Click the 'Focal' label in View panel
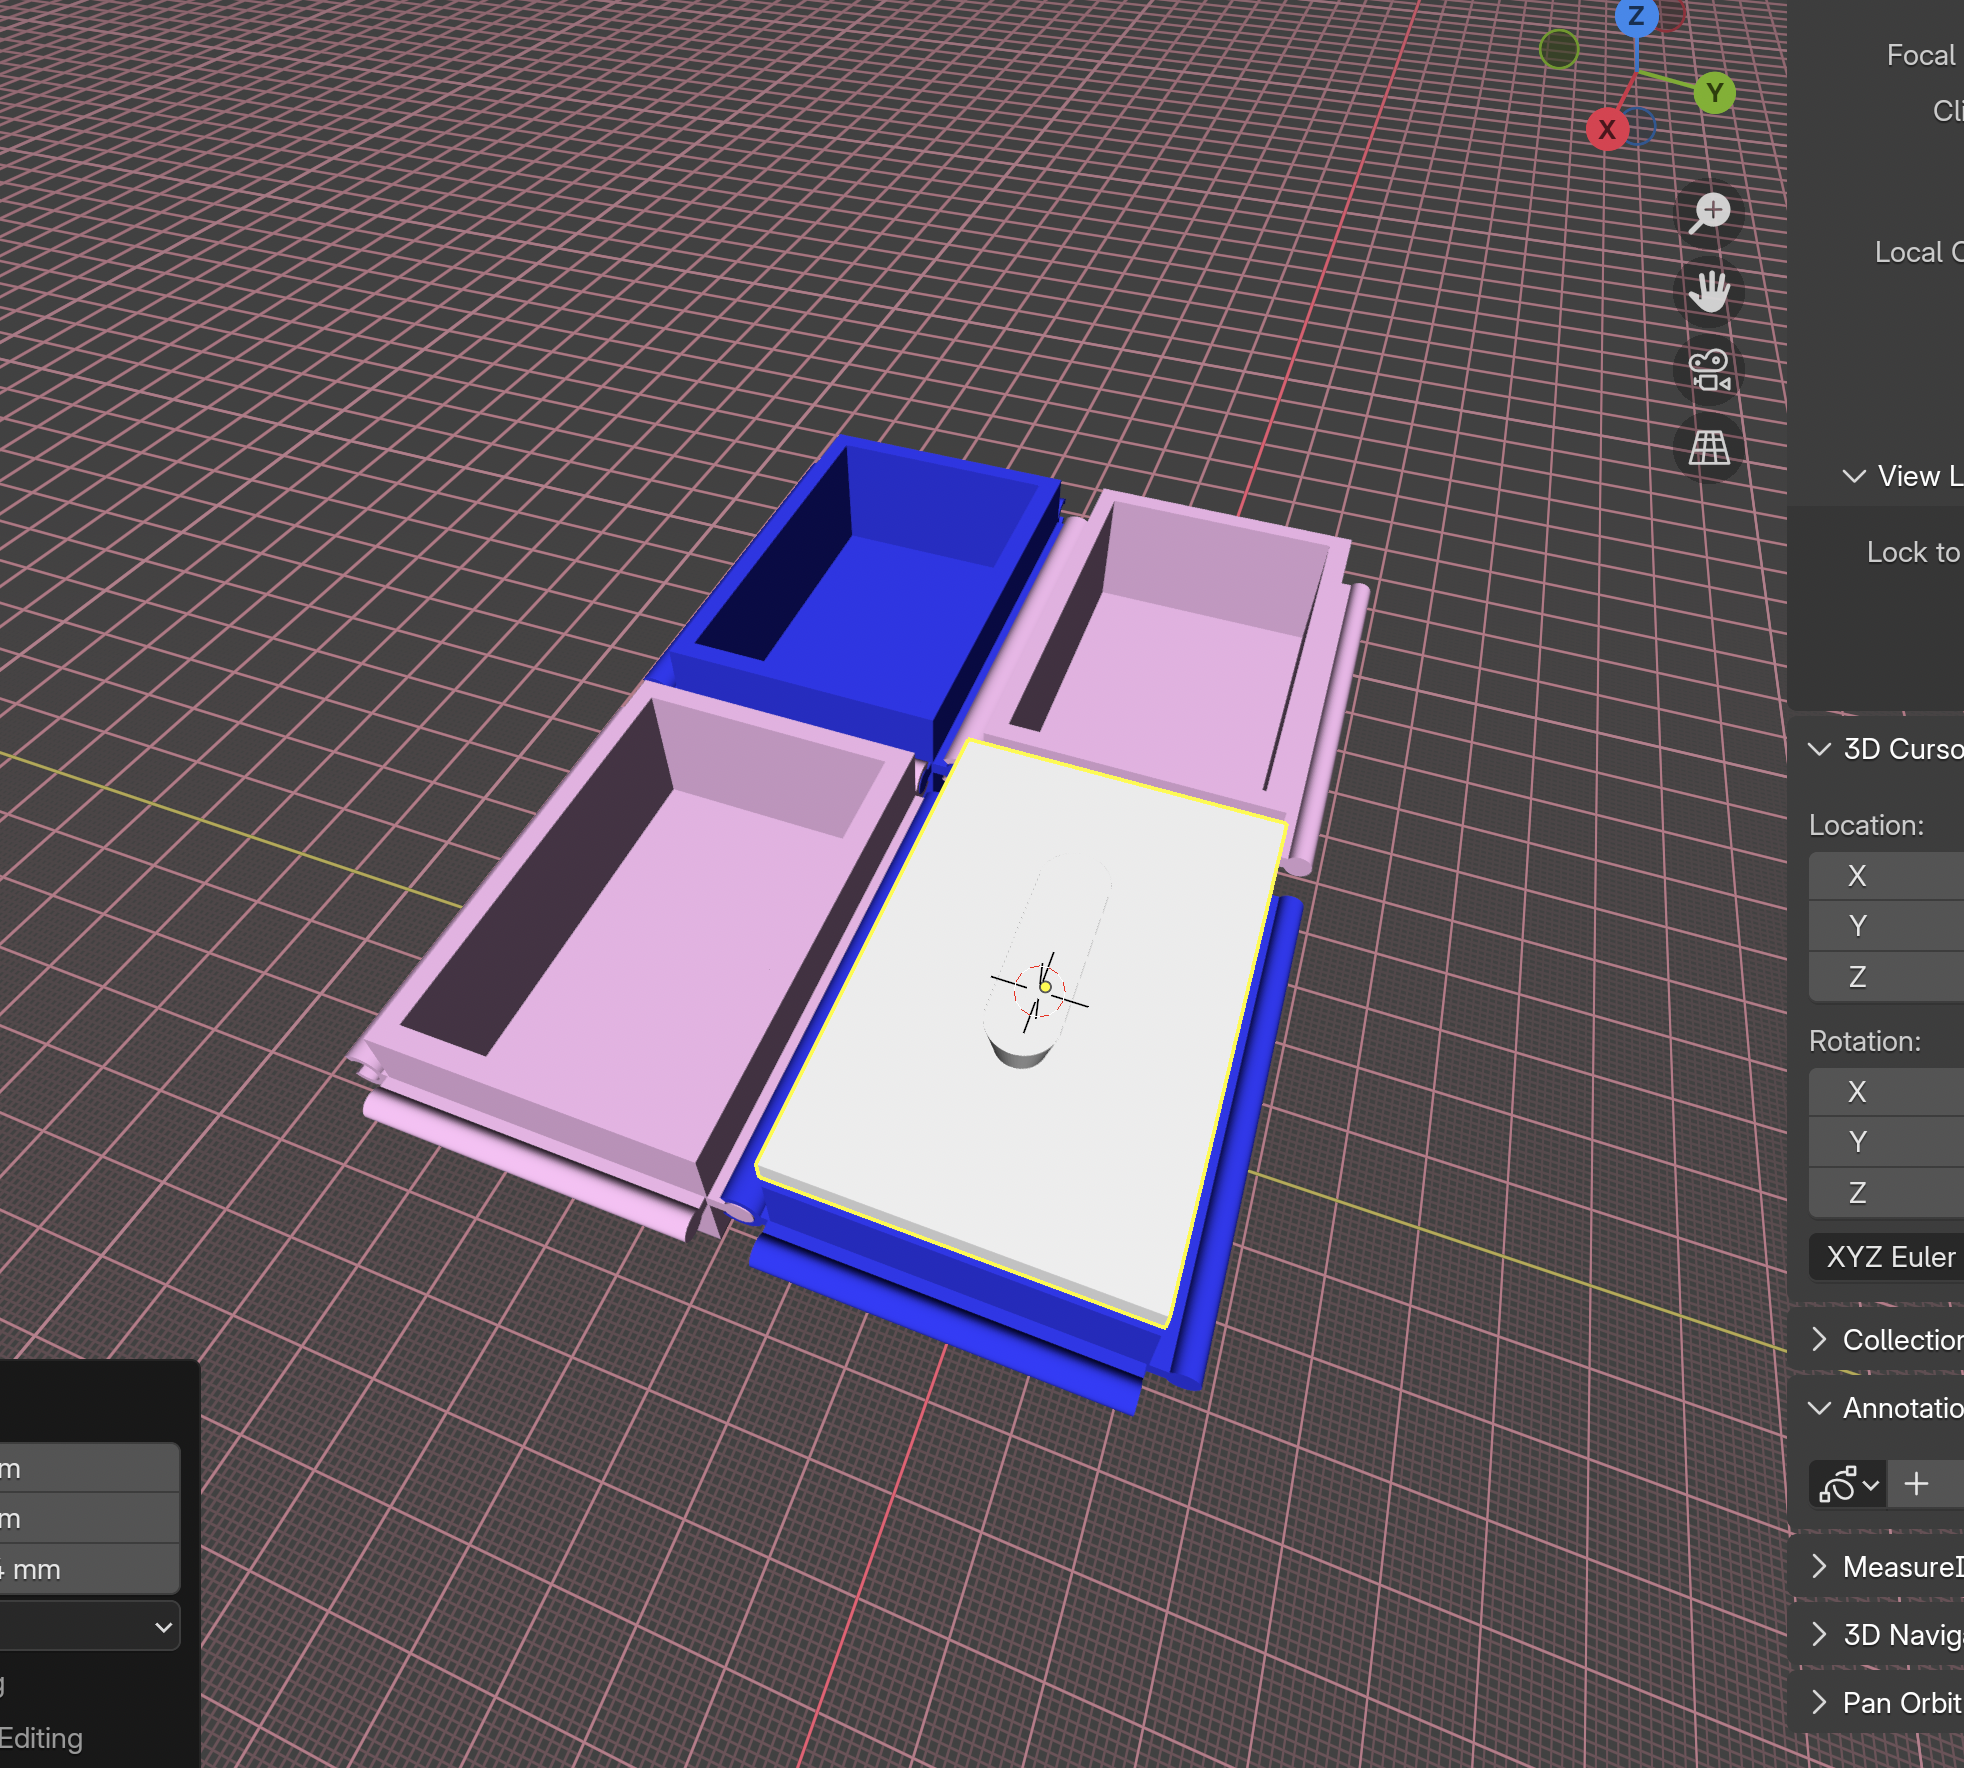1964x1768 pixels. [x=1920, y=55]
